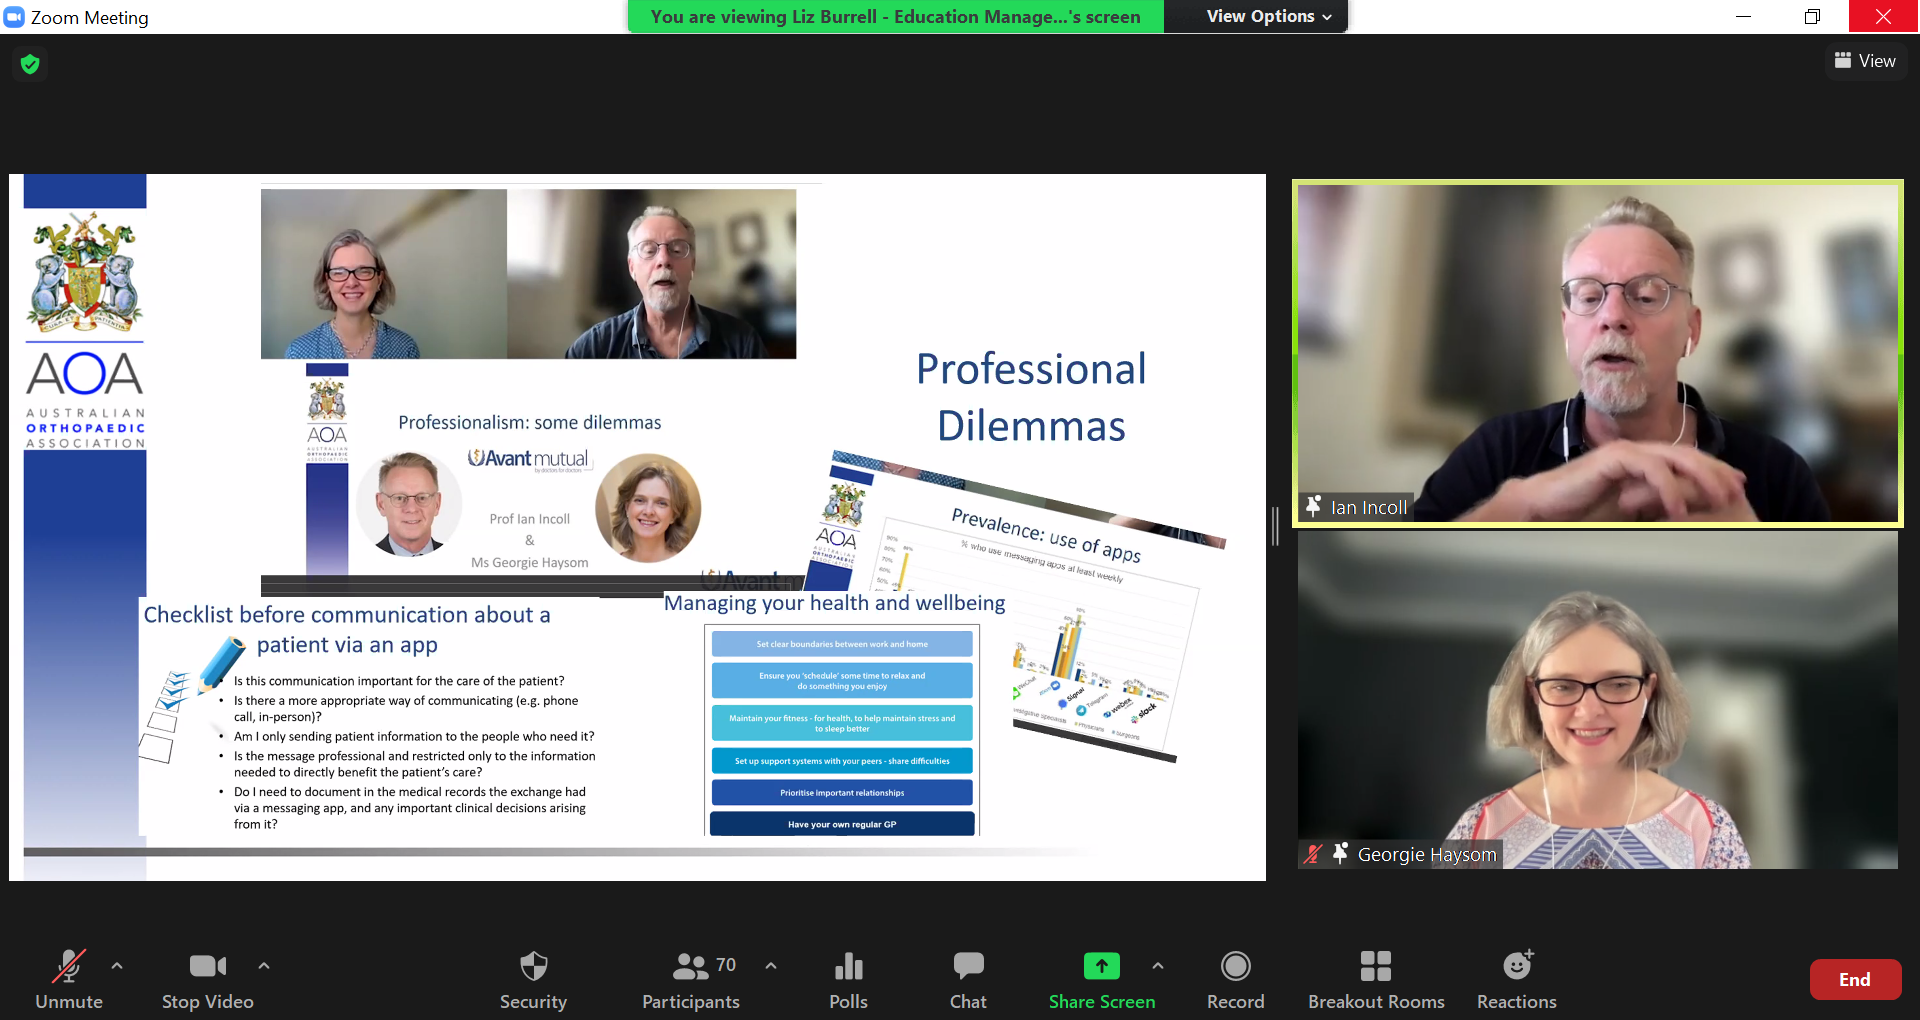
Task: Click the 'Managing your health and wellbeing' heading
Action: [835, 603]
